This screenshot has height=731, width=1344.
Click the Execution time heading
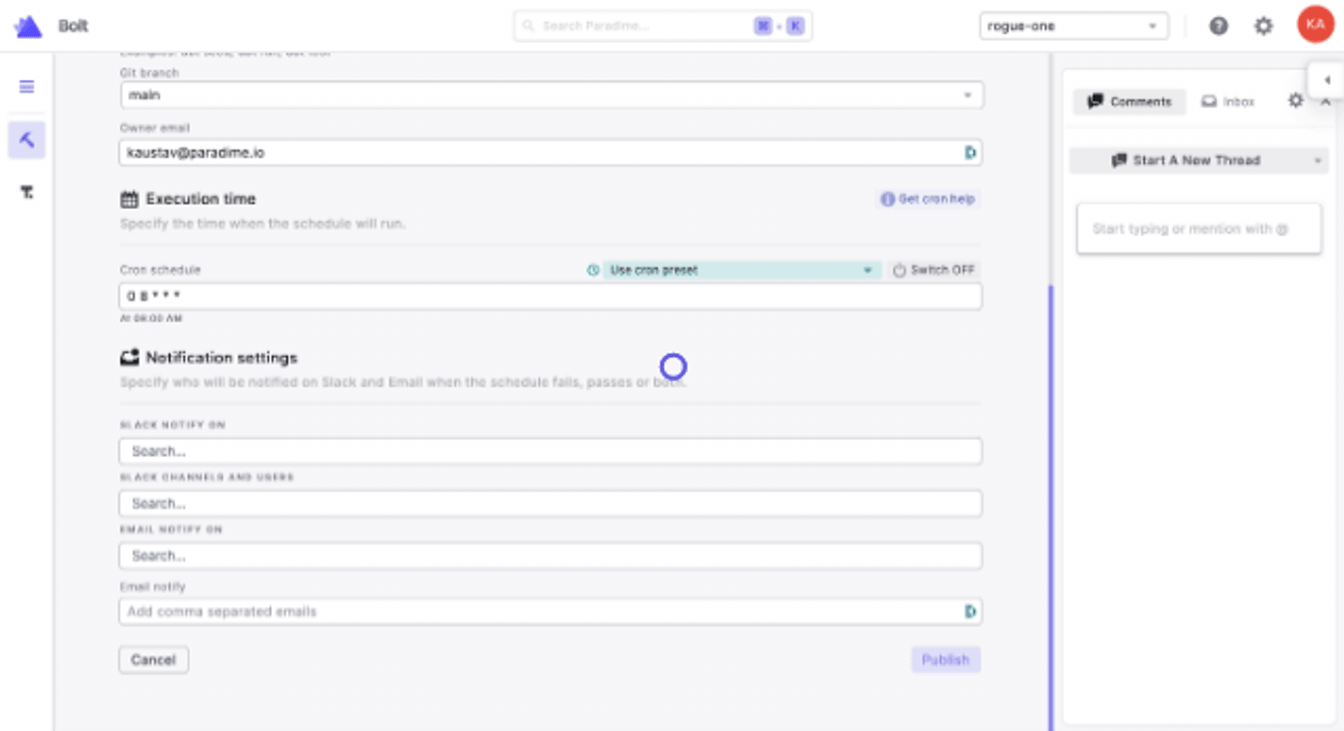[x=201, y=199]
